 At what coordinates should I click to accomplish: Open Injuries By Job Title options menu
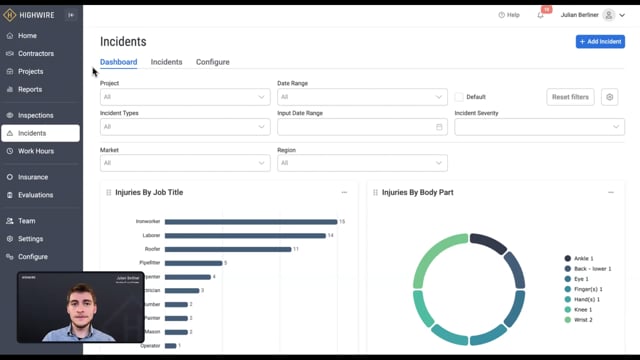(344, 193)
